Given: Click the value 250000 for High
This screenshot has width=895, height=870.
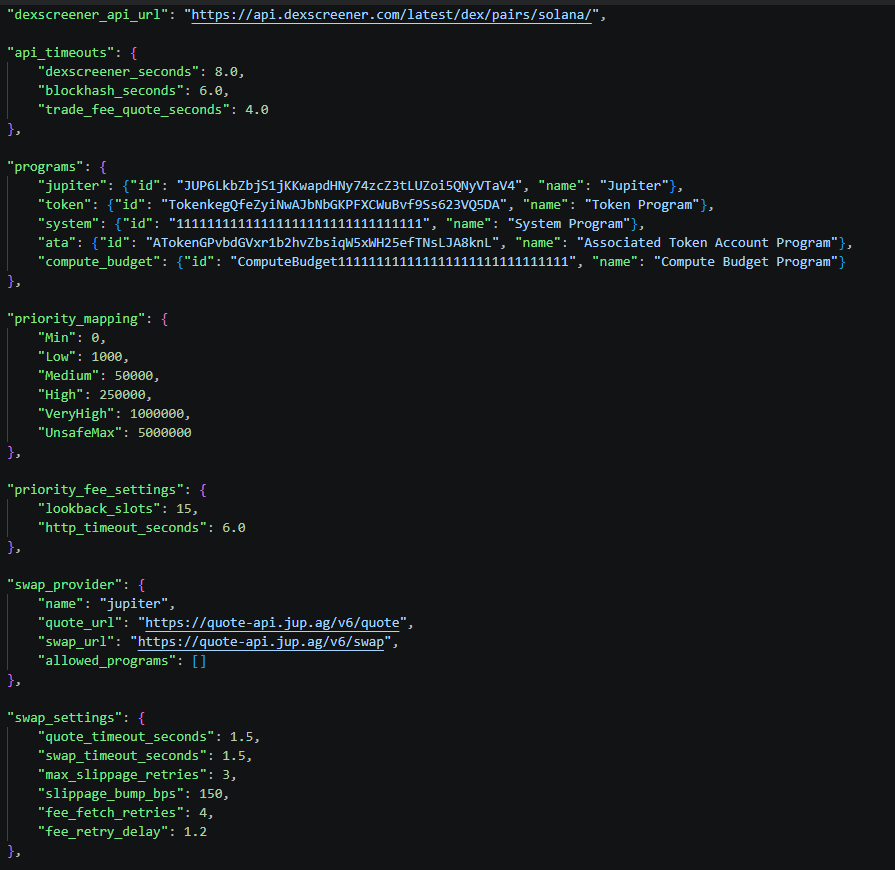Looking at the screenshot, I should point(122,395).
